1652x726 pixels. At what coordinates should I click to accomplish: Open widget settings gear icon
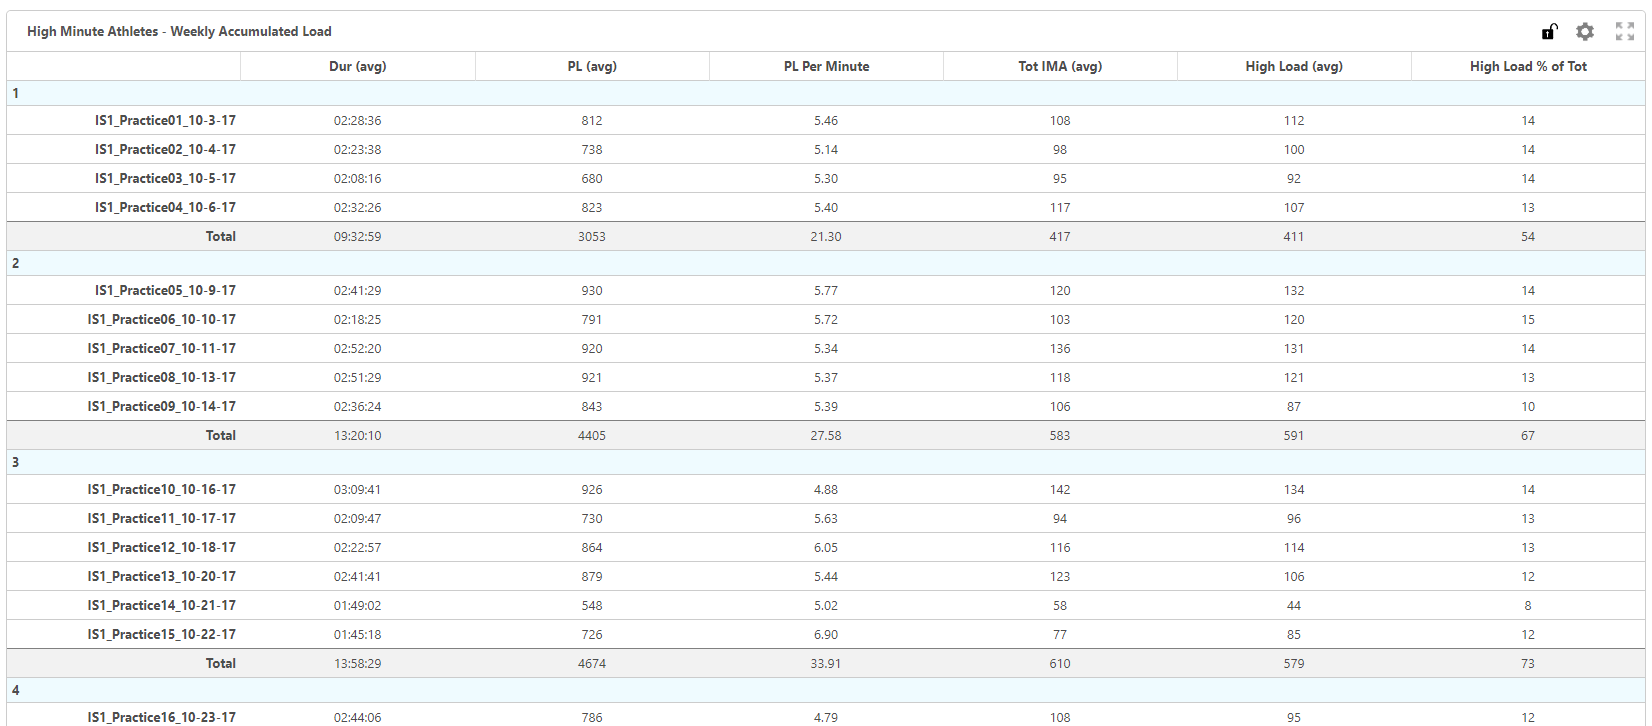1585,31
